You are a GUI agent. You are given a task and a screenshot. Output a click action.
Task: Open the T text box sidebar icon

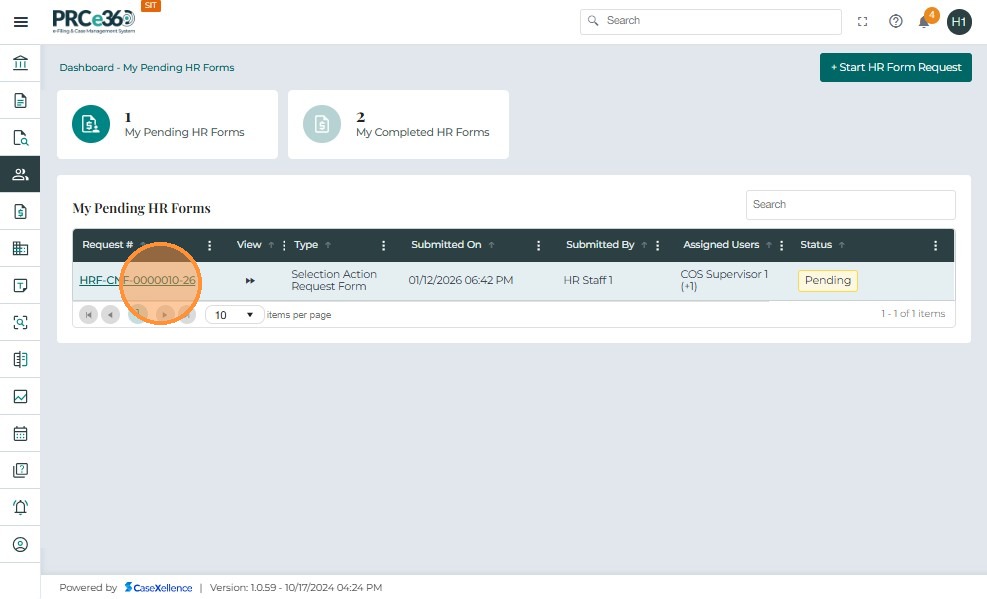tap(20, 286)
